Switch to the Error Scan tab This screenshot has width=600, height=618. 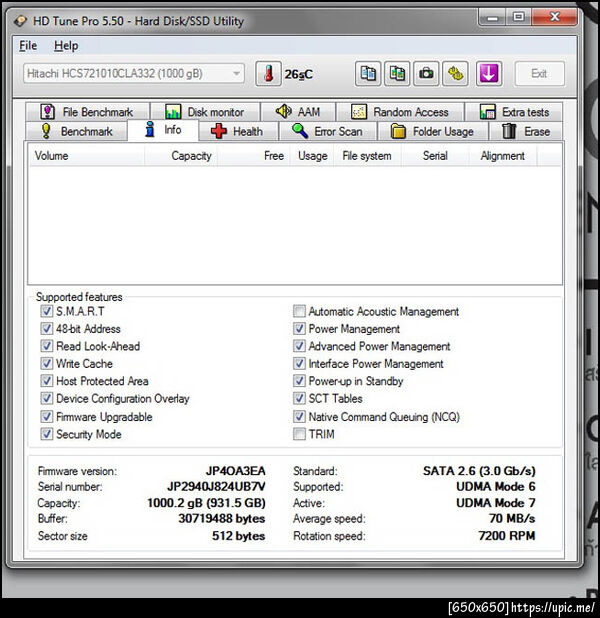pyautogui.click(x=328, y=131)
